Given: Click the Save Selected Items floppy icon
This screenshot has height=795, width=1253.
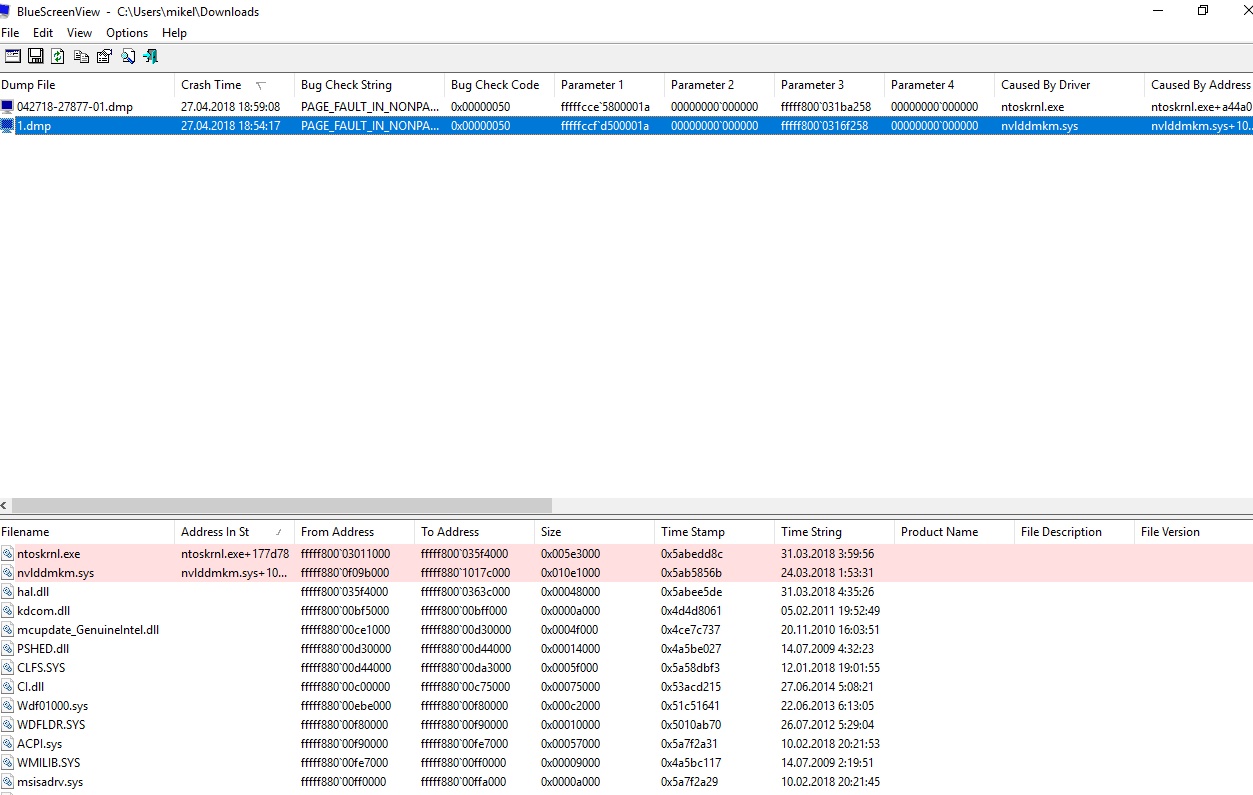Looking at the screenshot, I should (35, 56).
